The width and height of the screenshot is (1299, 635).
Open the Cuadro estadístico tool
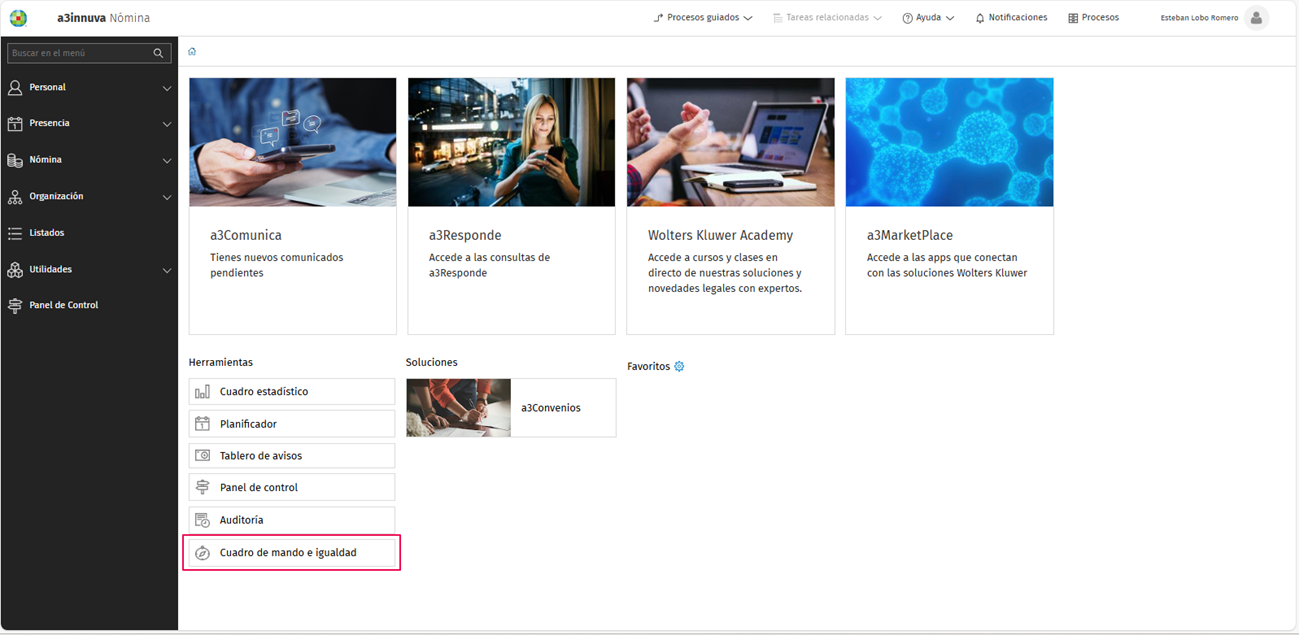292,391
